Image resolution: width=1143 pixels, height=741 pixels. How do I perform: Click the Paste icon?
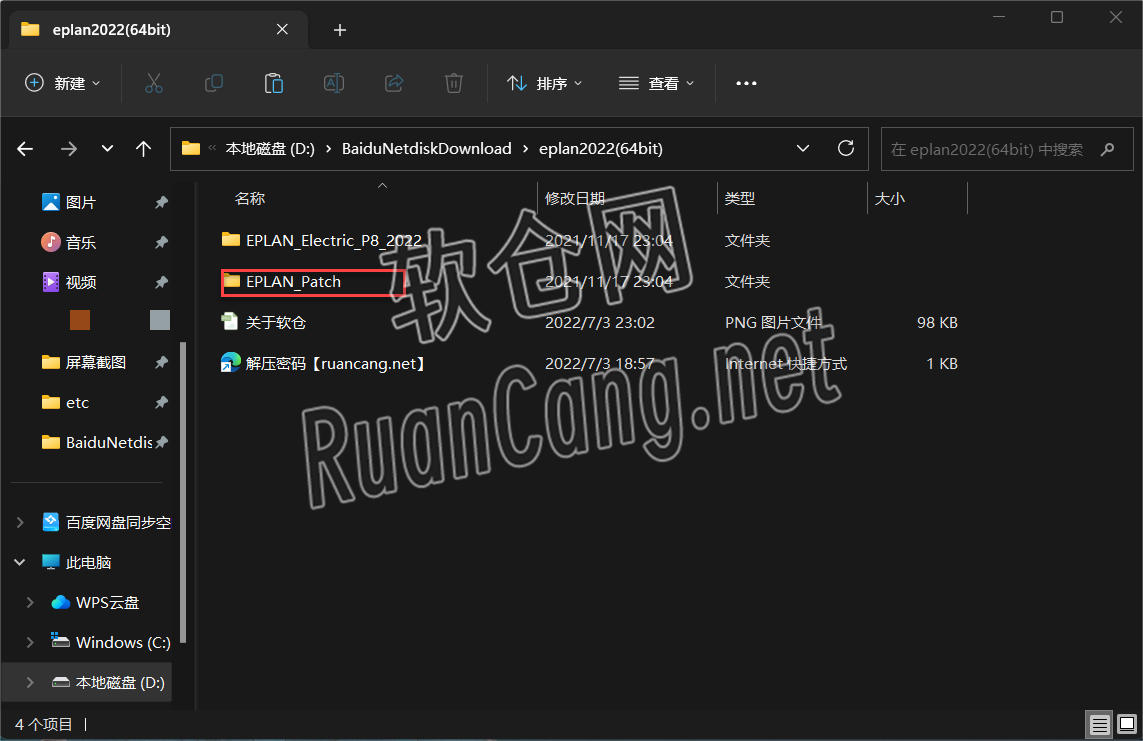point(273,83)
